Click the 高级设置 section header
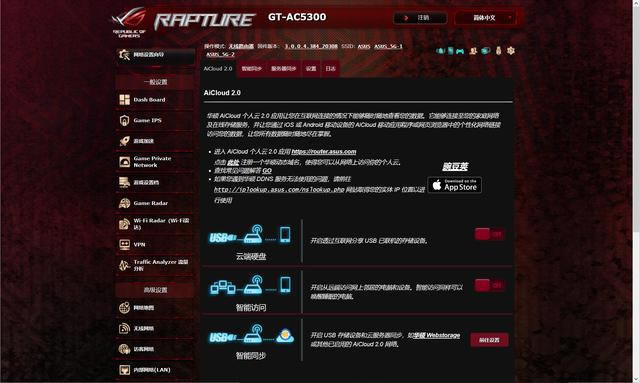This screenshot has width=640, height=383. tap(155, 290)
